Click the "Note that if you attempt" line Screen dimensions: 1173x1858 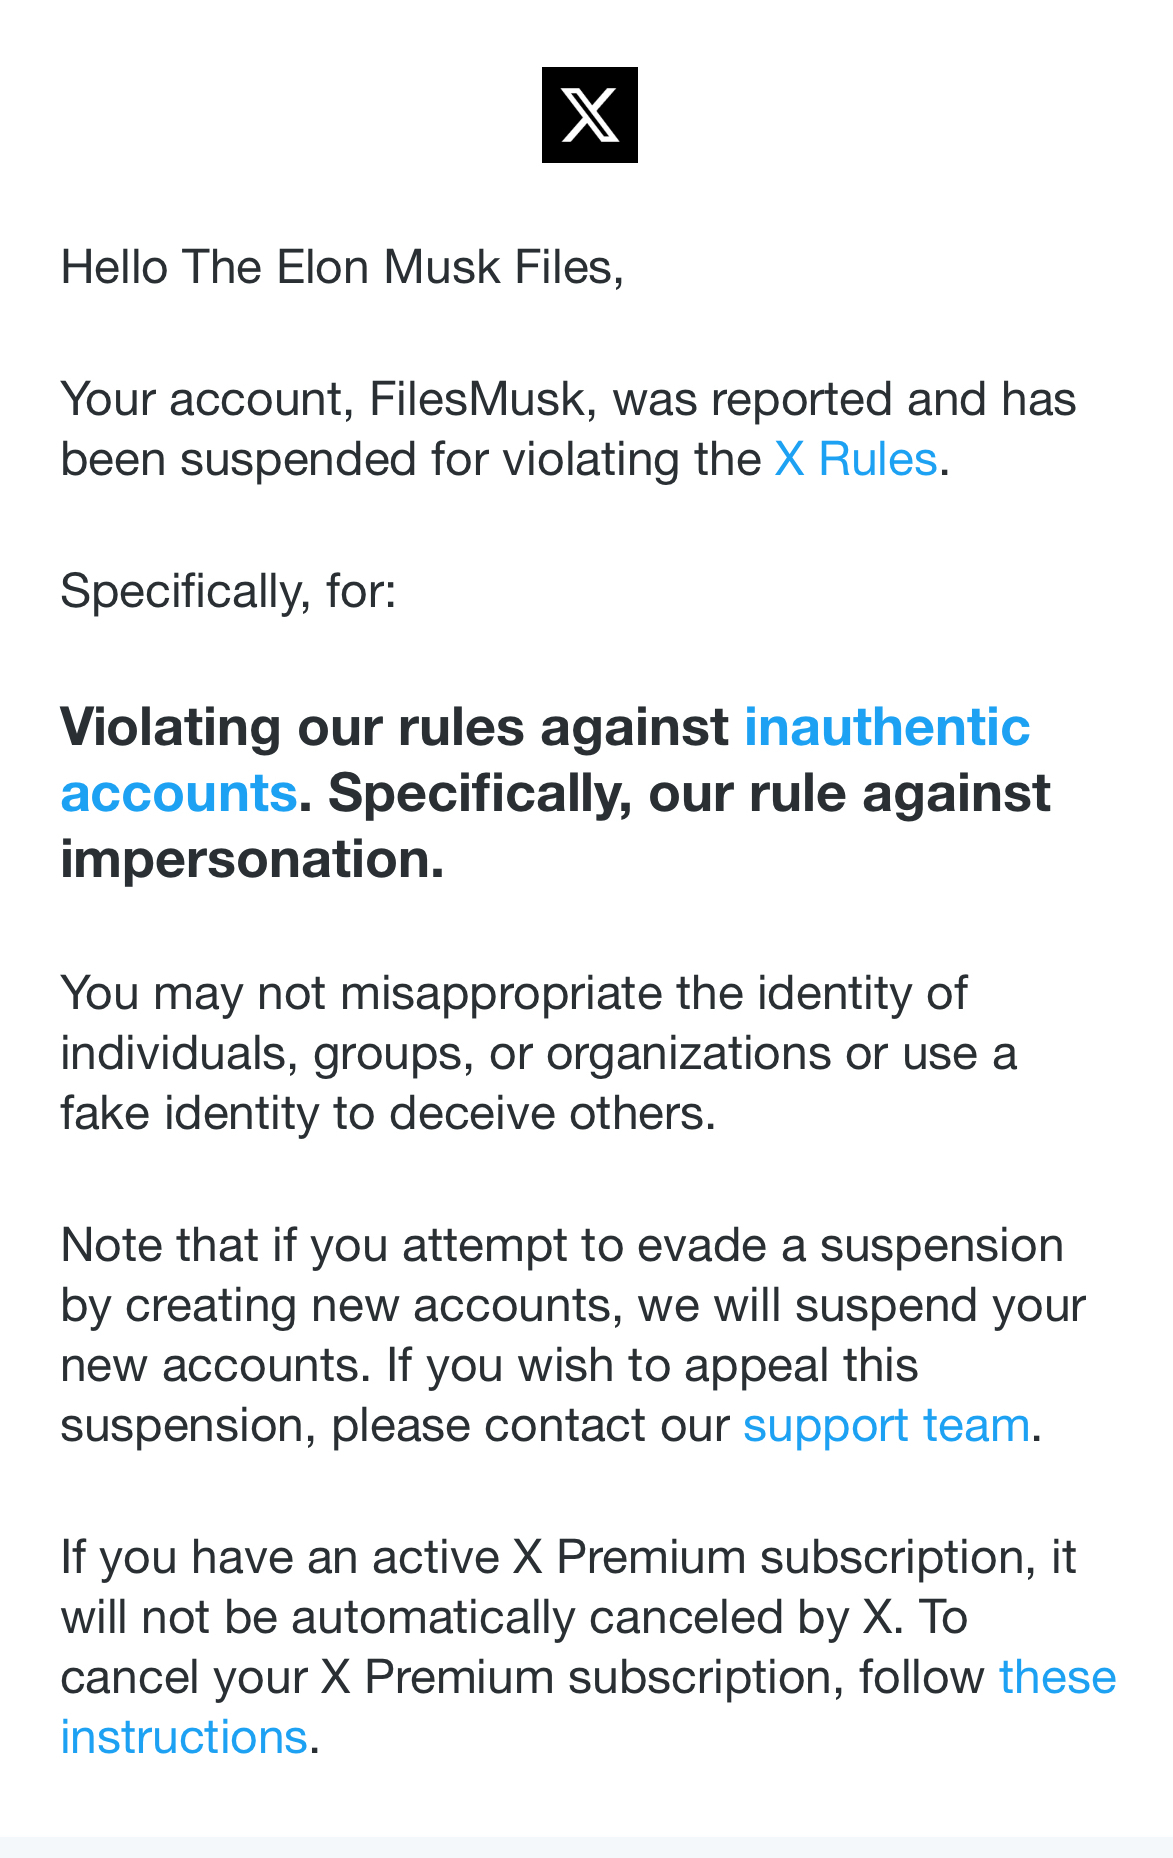(562, 1246)
